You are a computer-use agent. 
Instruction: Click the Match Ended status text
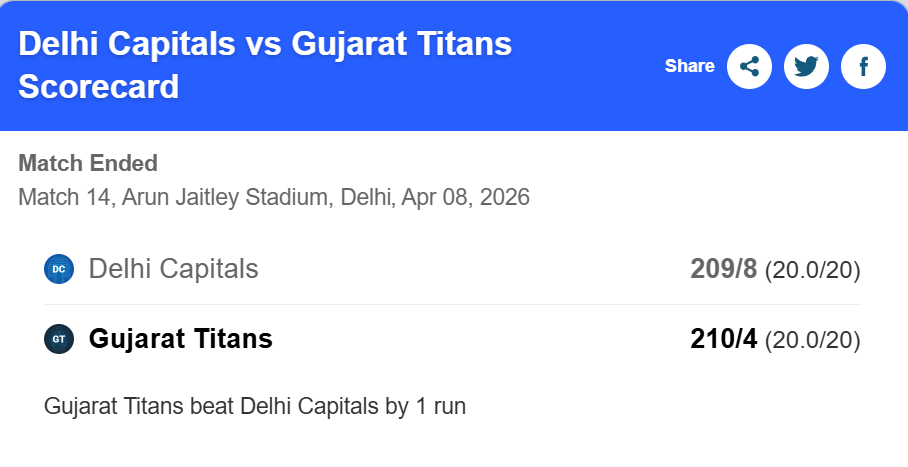click(88, 163)
